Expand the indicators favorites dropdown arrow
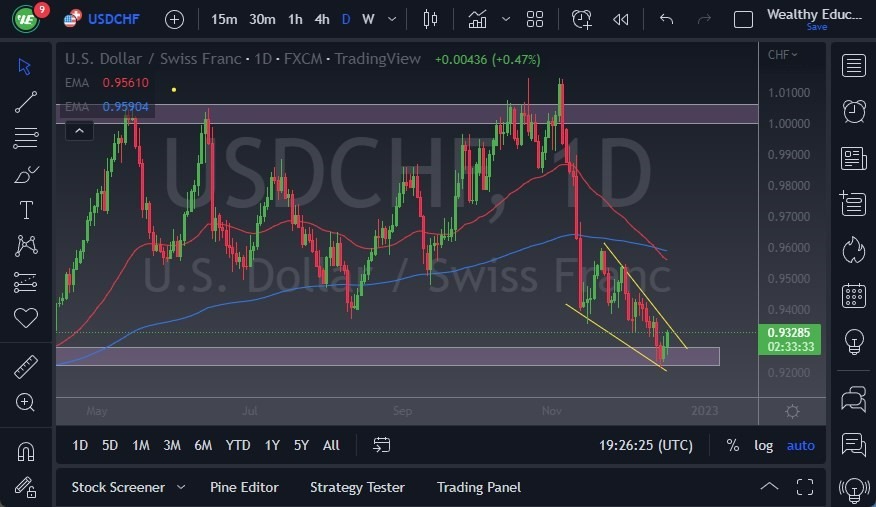This screenshot has width=876, height=507. coord(506,20)
